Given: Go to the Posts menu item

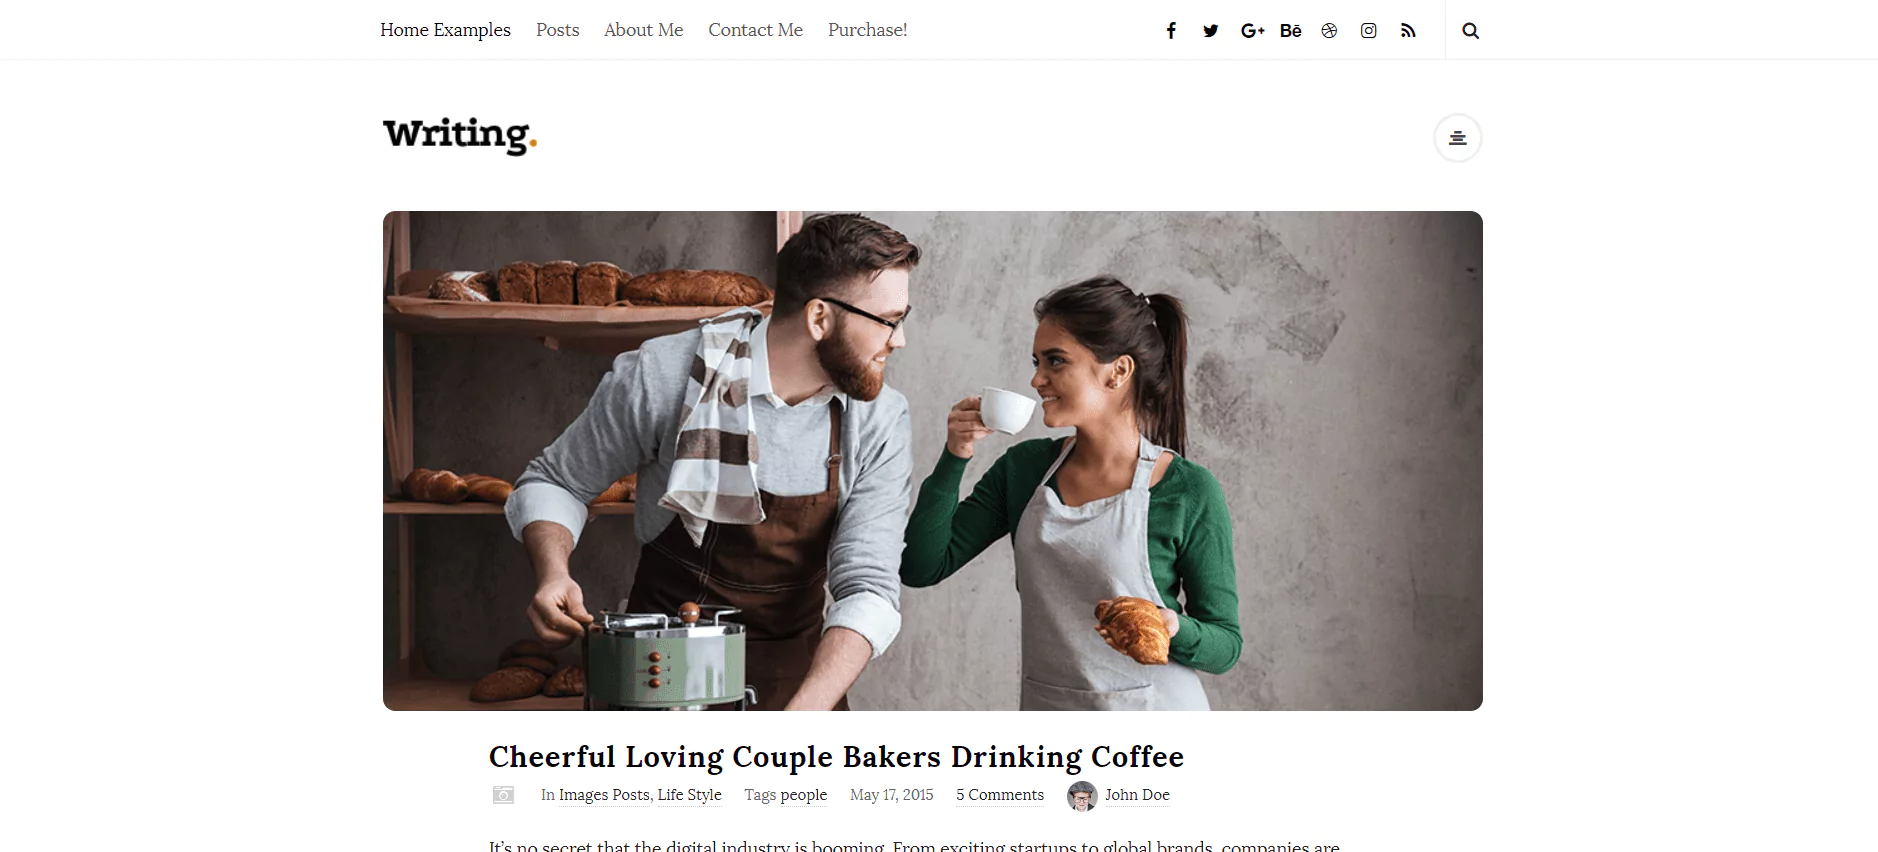Looking at the screenshot, I should point(557,30).
